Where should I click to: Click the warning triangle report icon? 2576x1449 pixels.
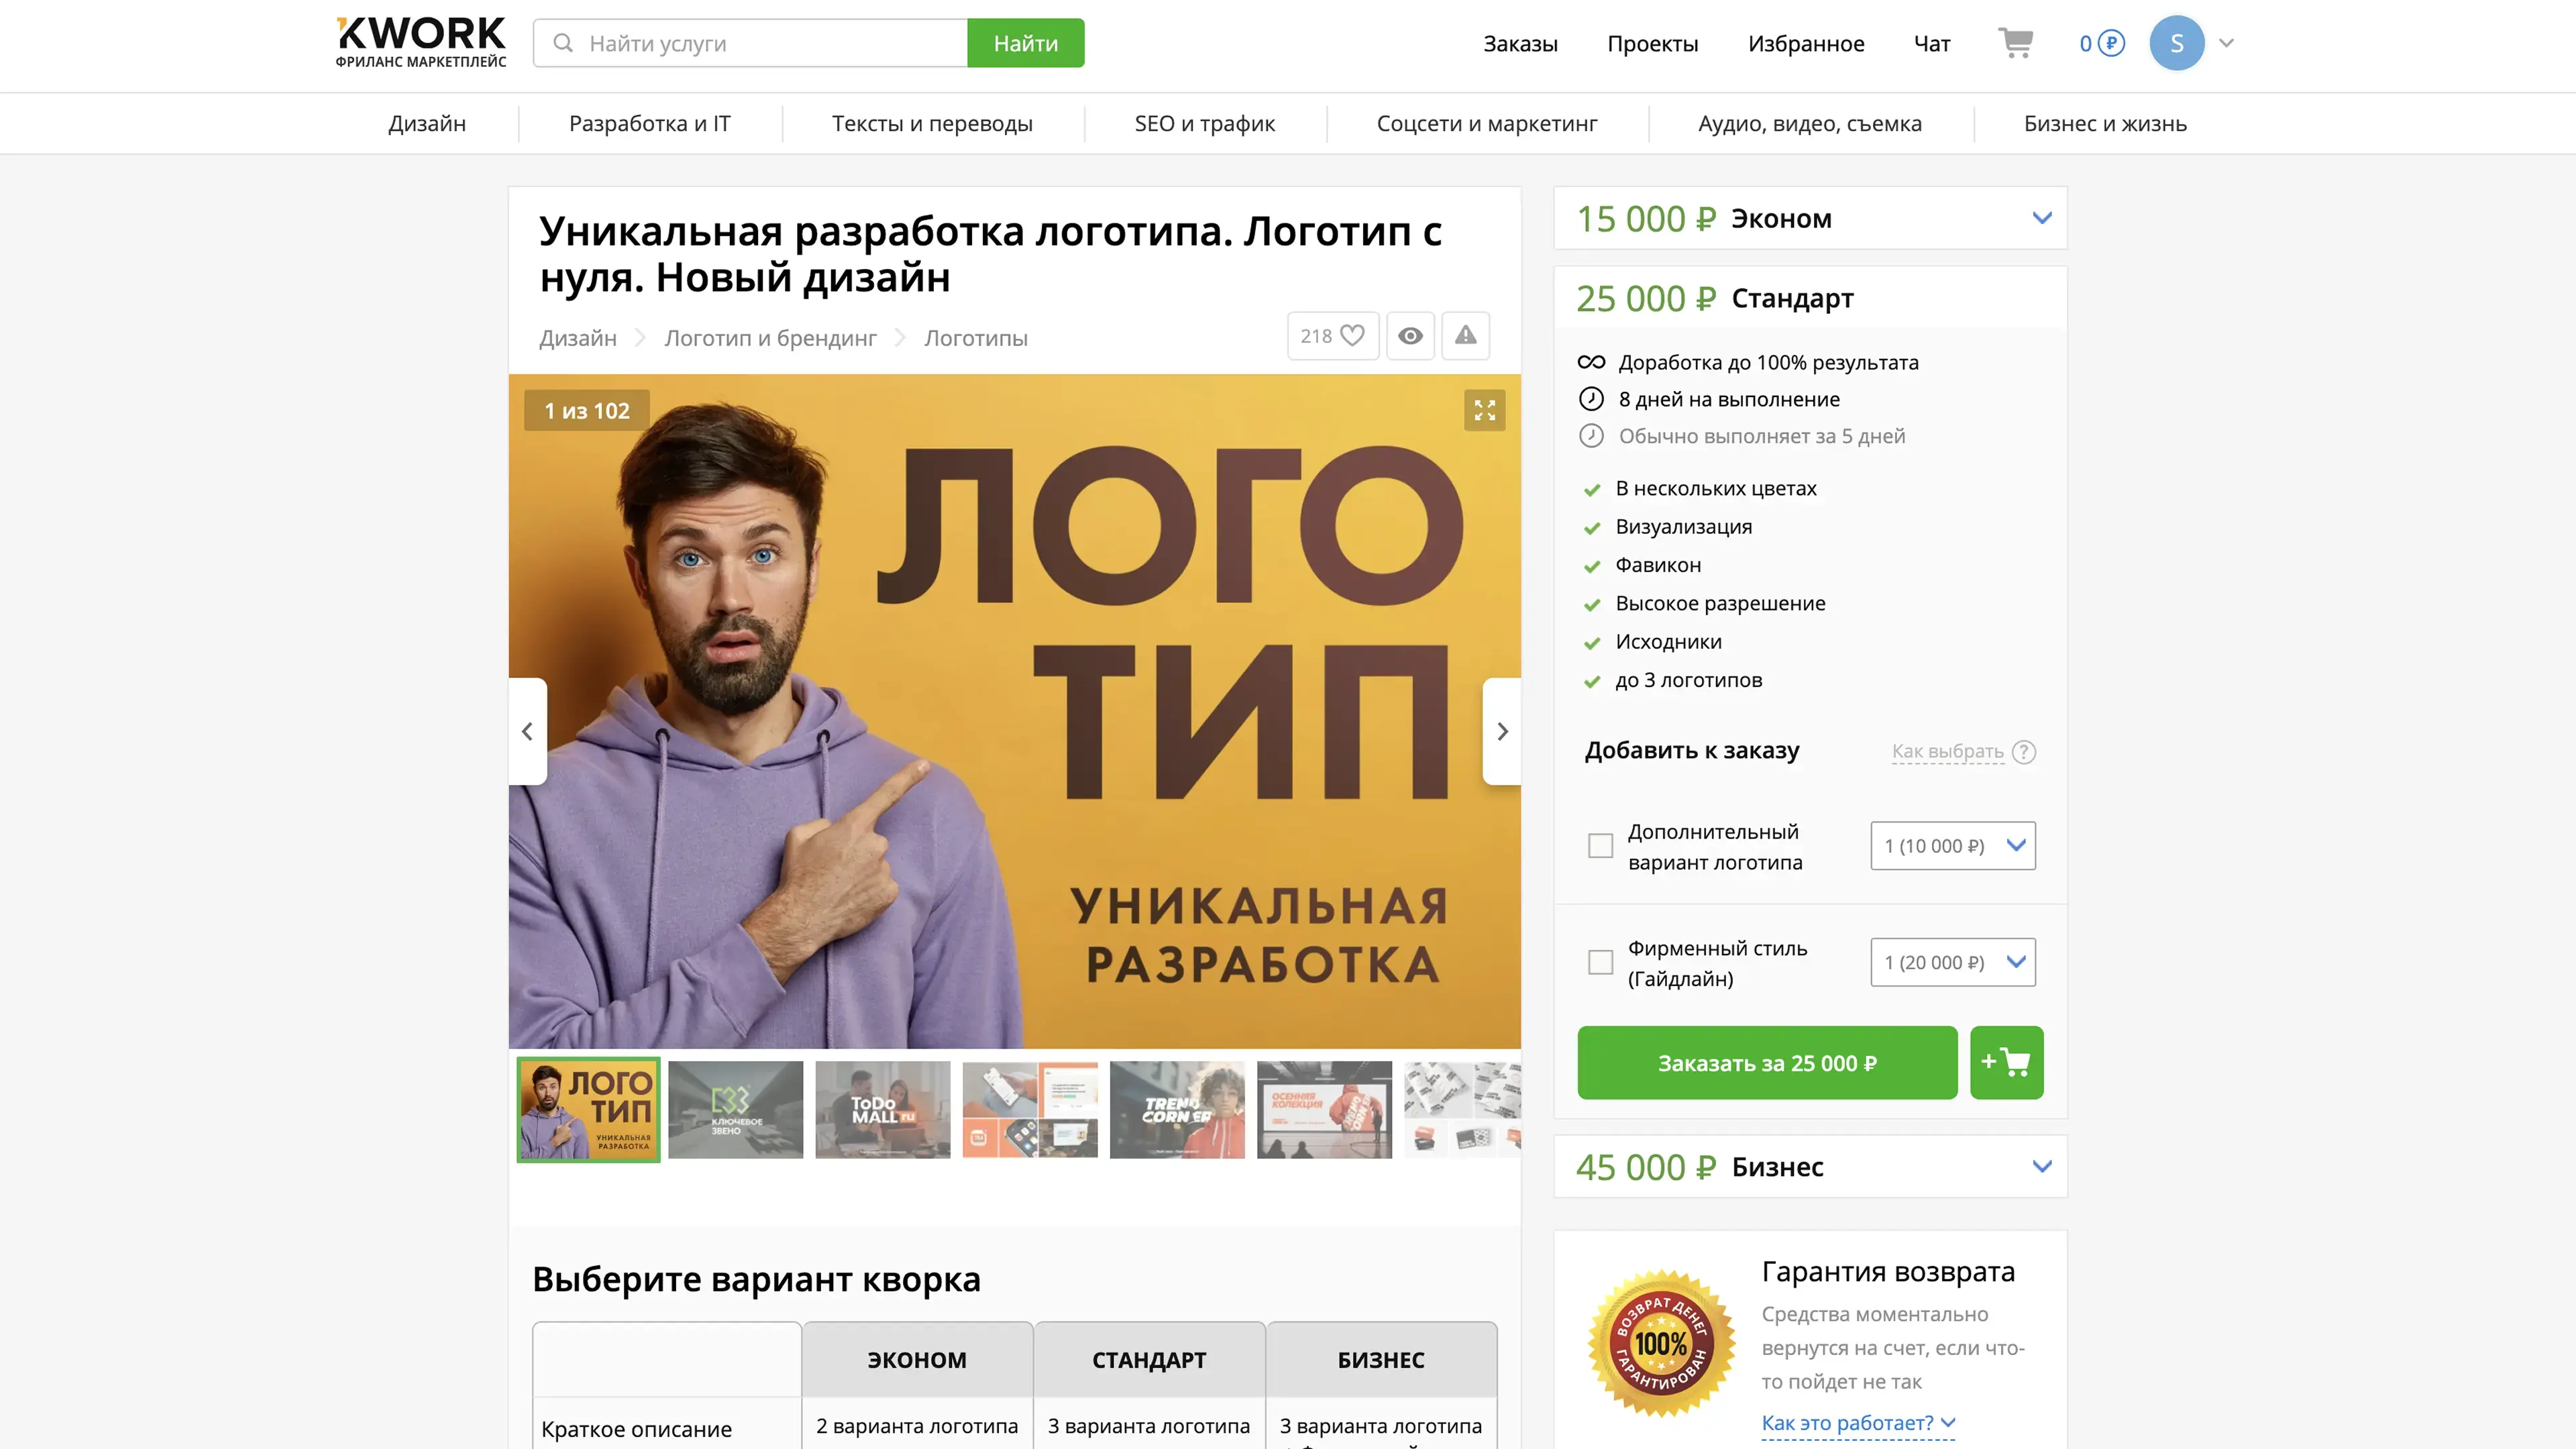click(x=1465, y=336)
